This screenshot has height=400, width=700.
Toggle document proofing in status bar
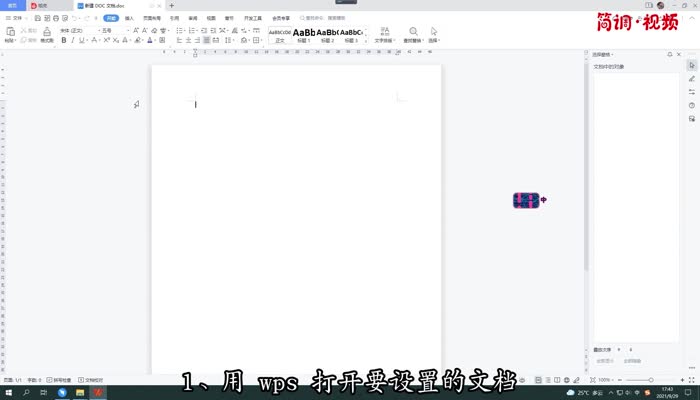click(92, 380)
